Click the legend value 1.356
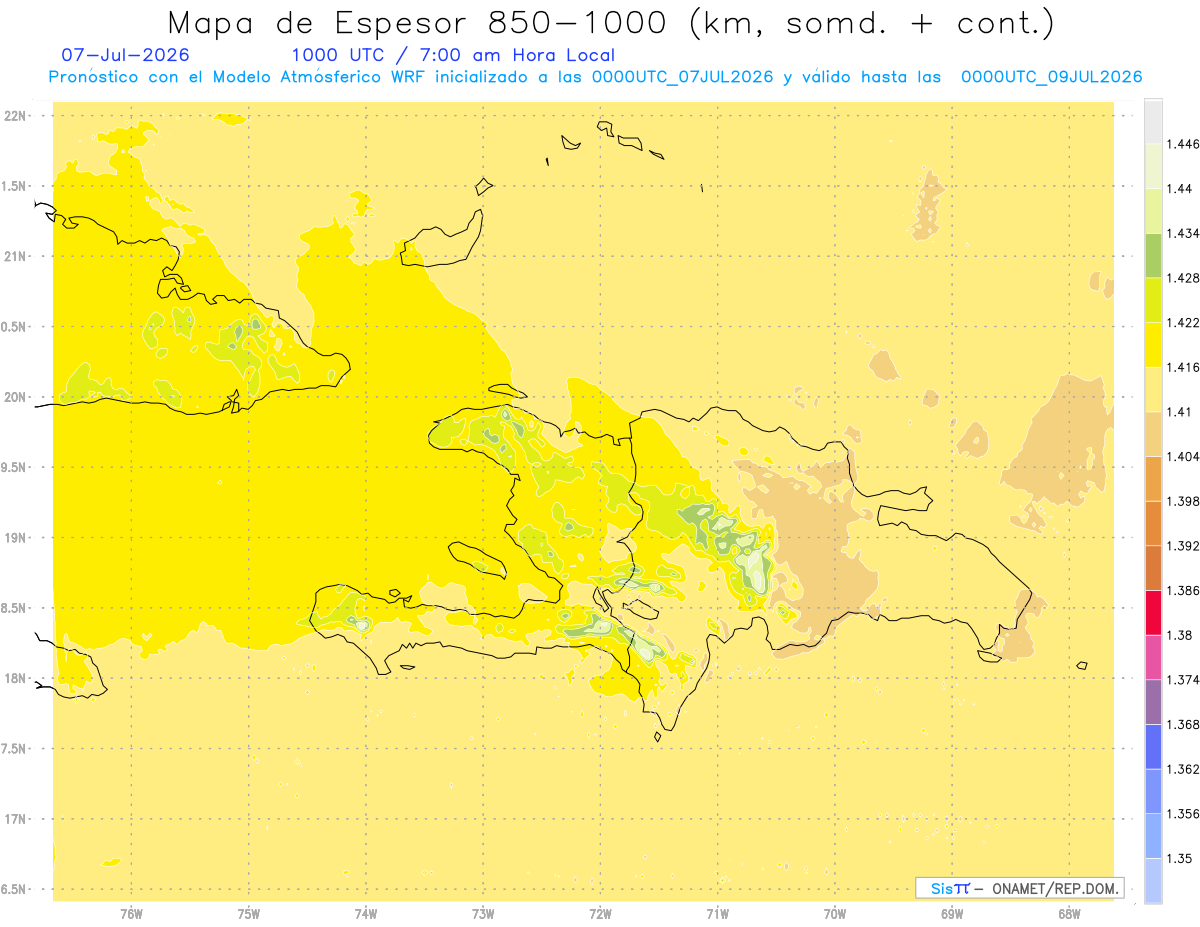The image size is (1200, 927). click(x=1183, y=814)
